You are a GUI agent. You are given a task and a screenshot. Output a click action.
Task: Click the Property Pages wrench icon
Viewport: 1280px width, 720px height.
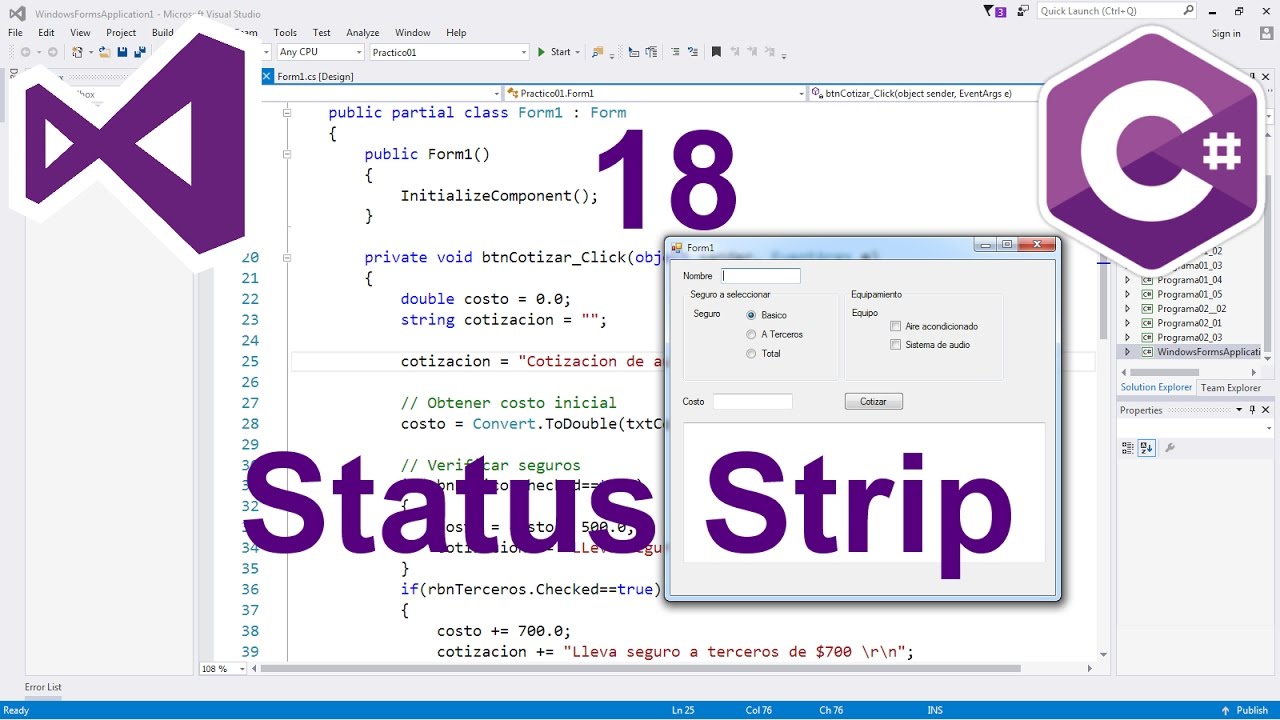[x=1170, y=448]
